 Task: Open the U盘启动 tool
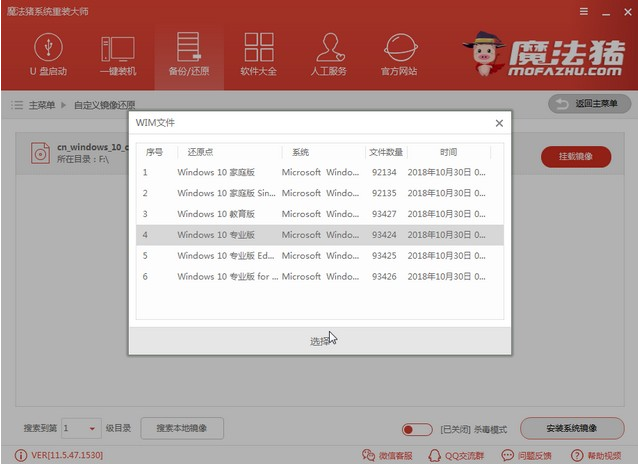[x=47, y=55]
